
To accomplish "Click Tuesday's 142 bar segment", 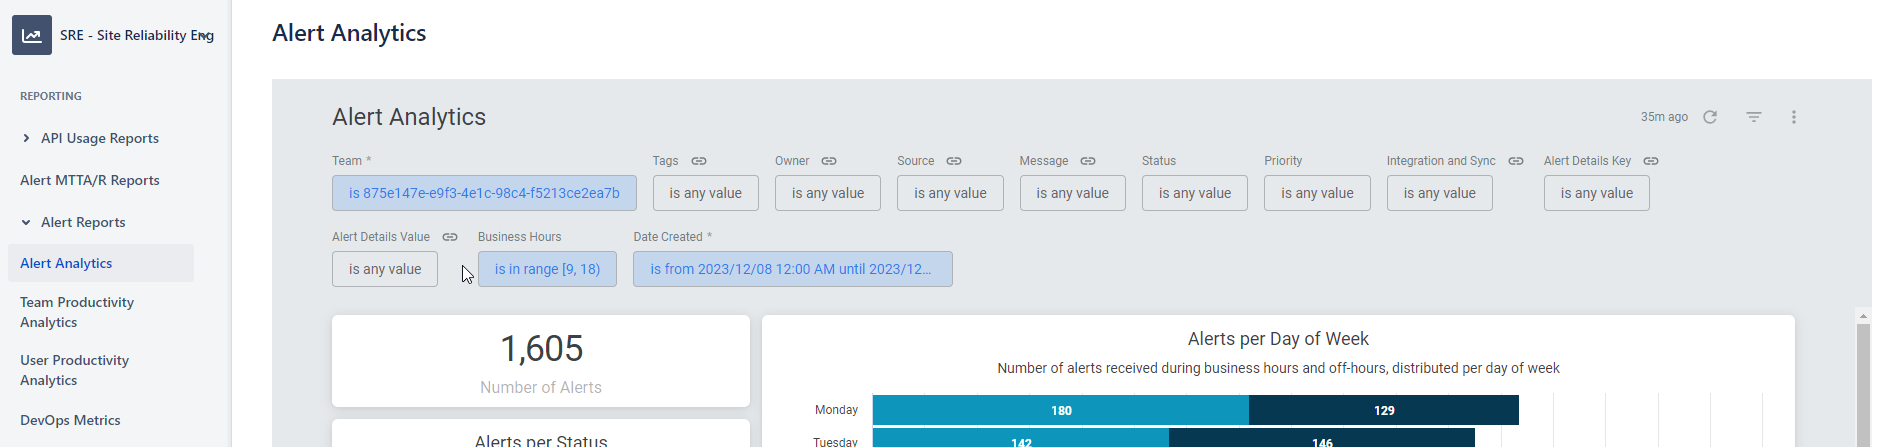I will (x=1021, y=439).
